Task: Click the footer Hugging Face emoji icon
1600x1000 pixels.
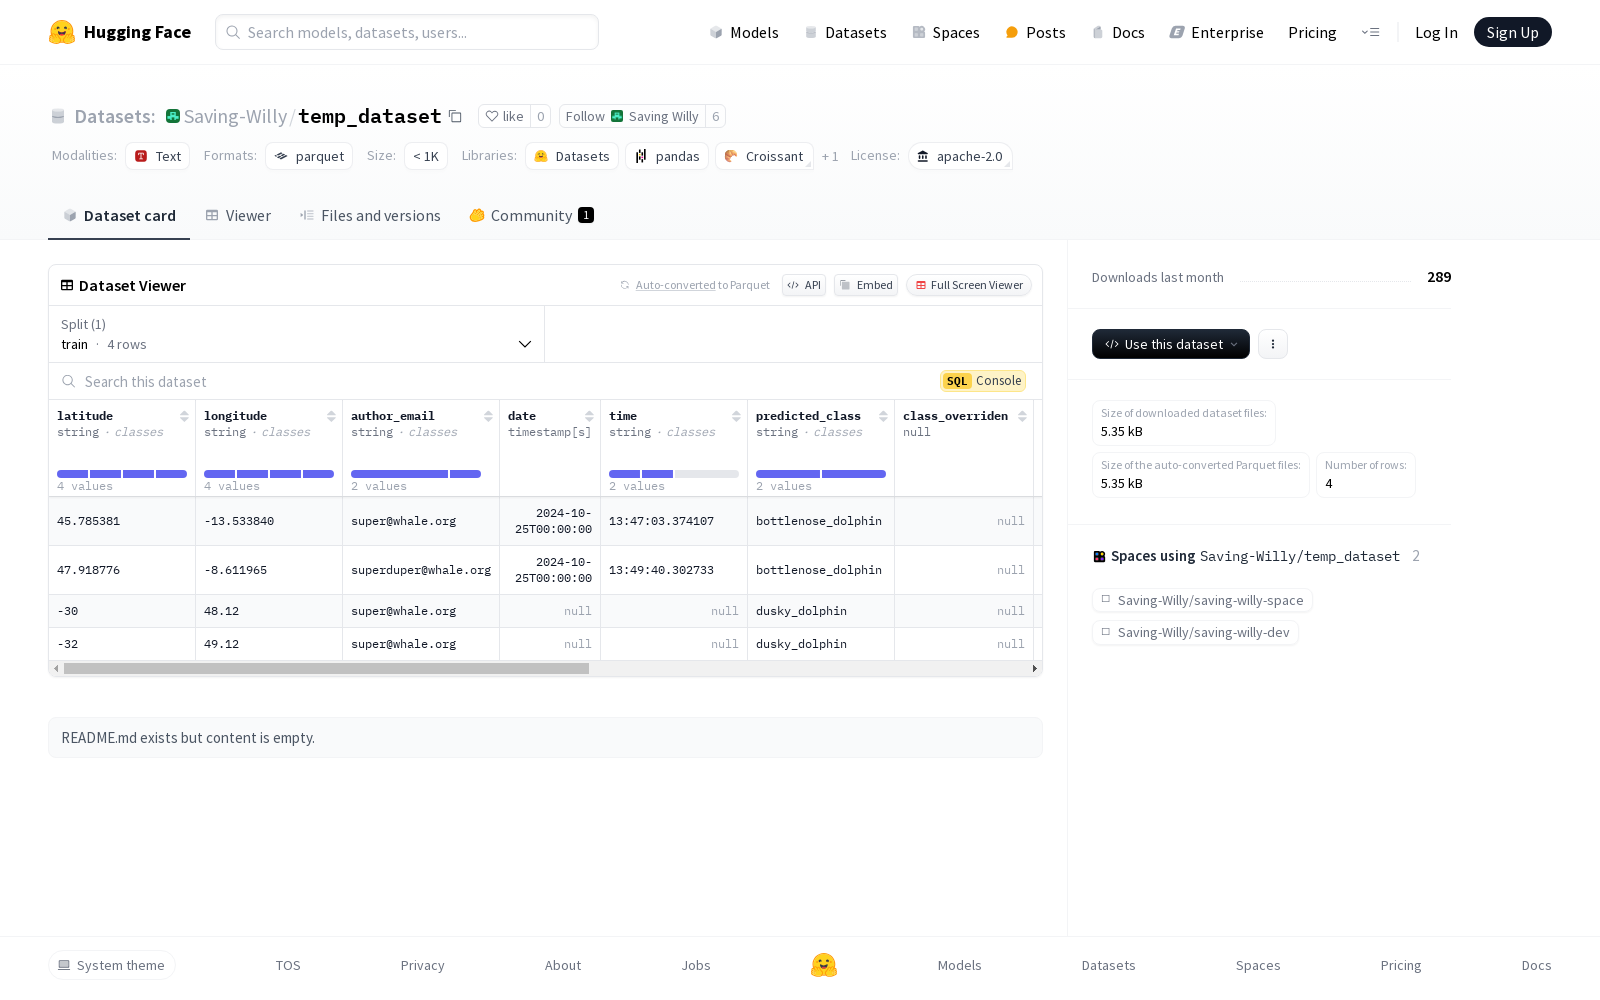Action: pyautogui.click(x=824, y=965)
